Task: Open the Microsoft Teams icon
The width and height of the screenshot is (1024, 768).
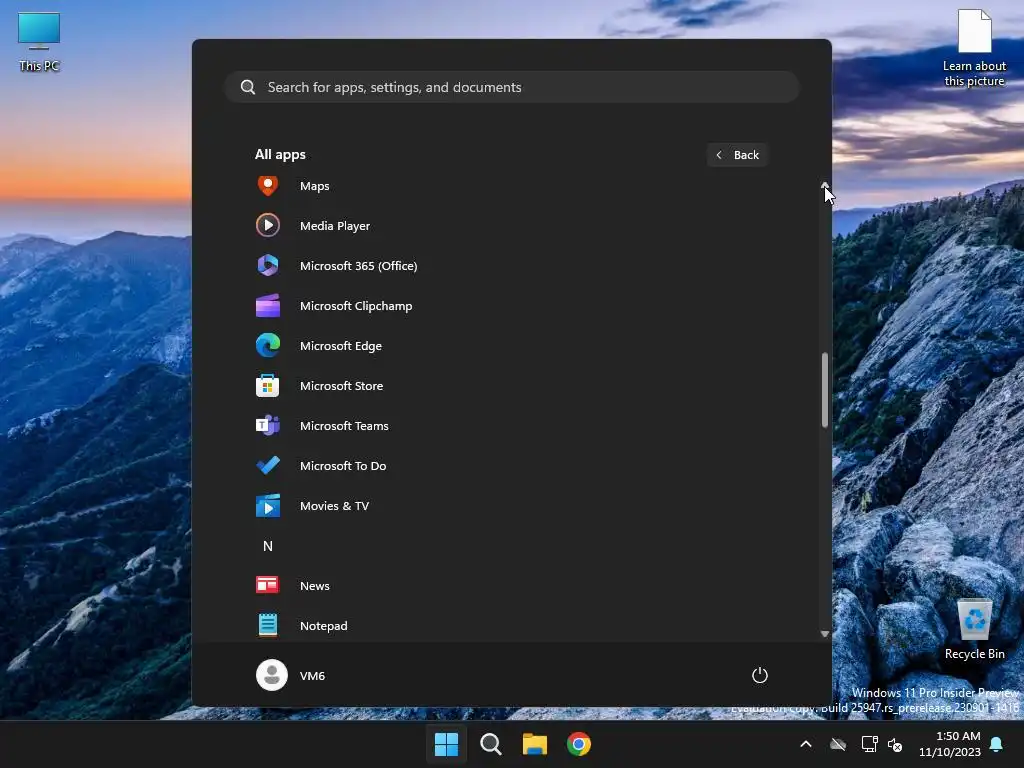Action: pos(268,425)
